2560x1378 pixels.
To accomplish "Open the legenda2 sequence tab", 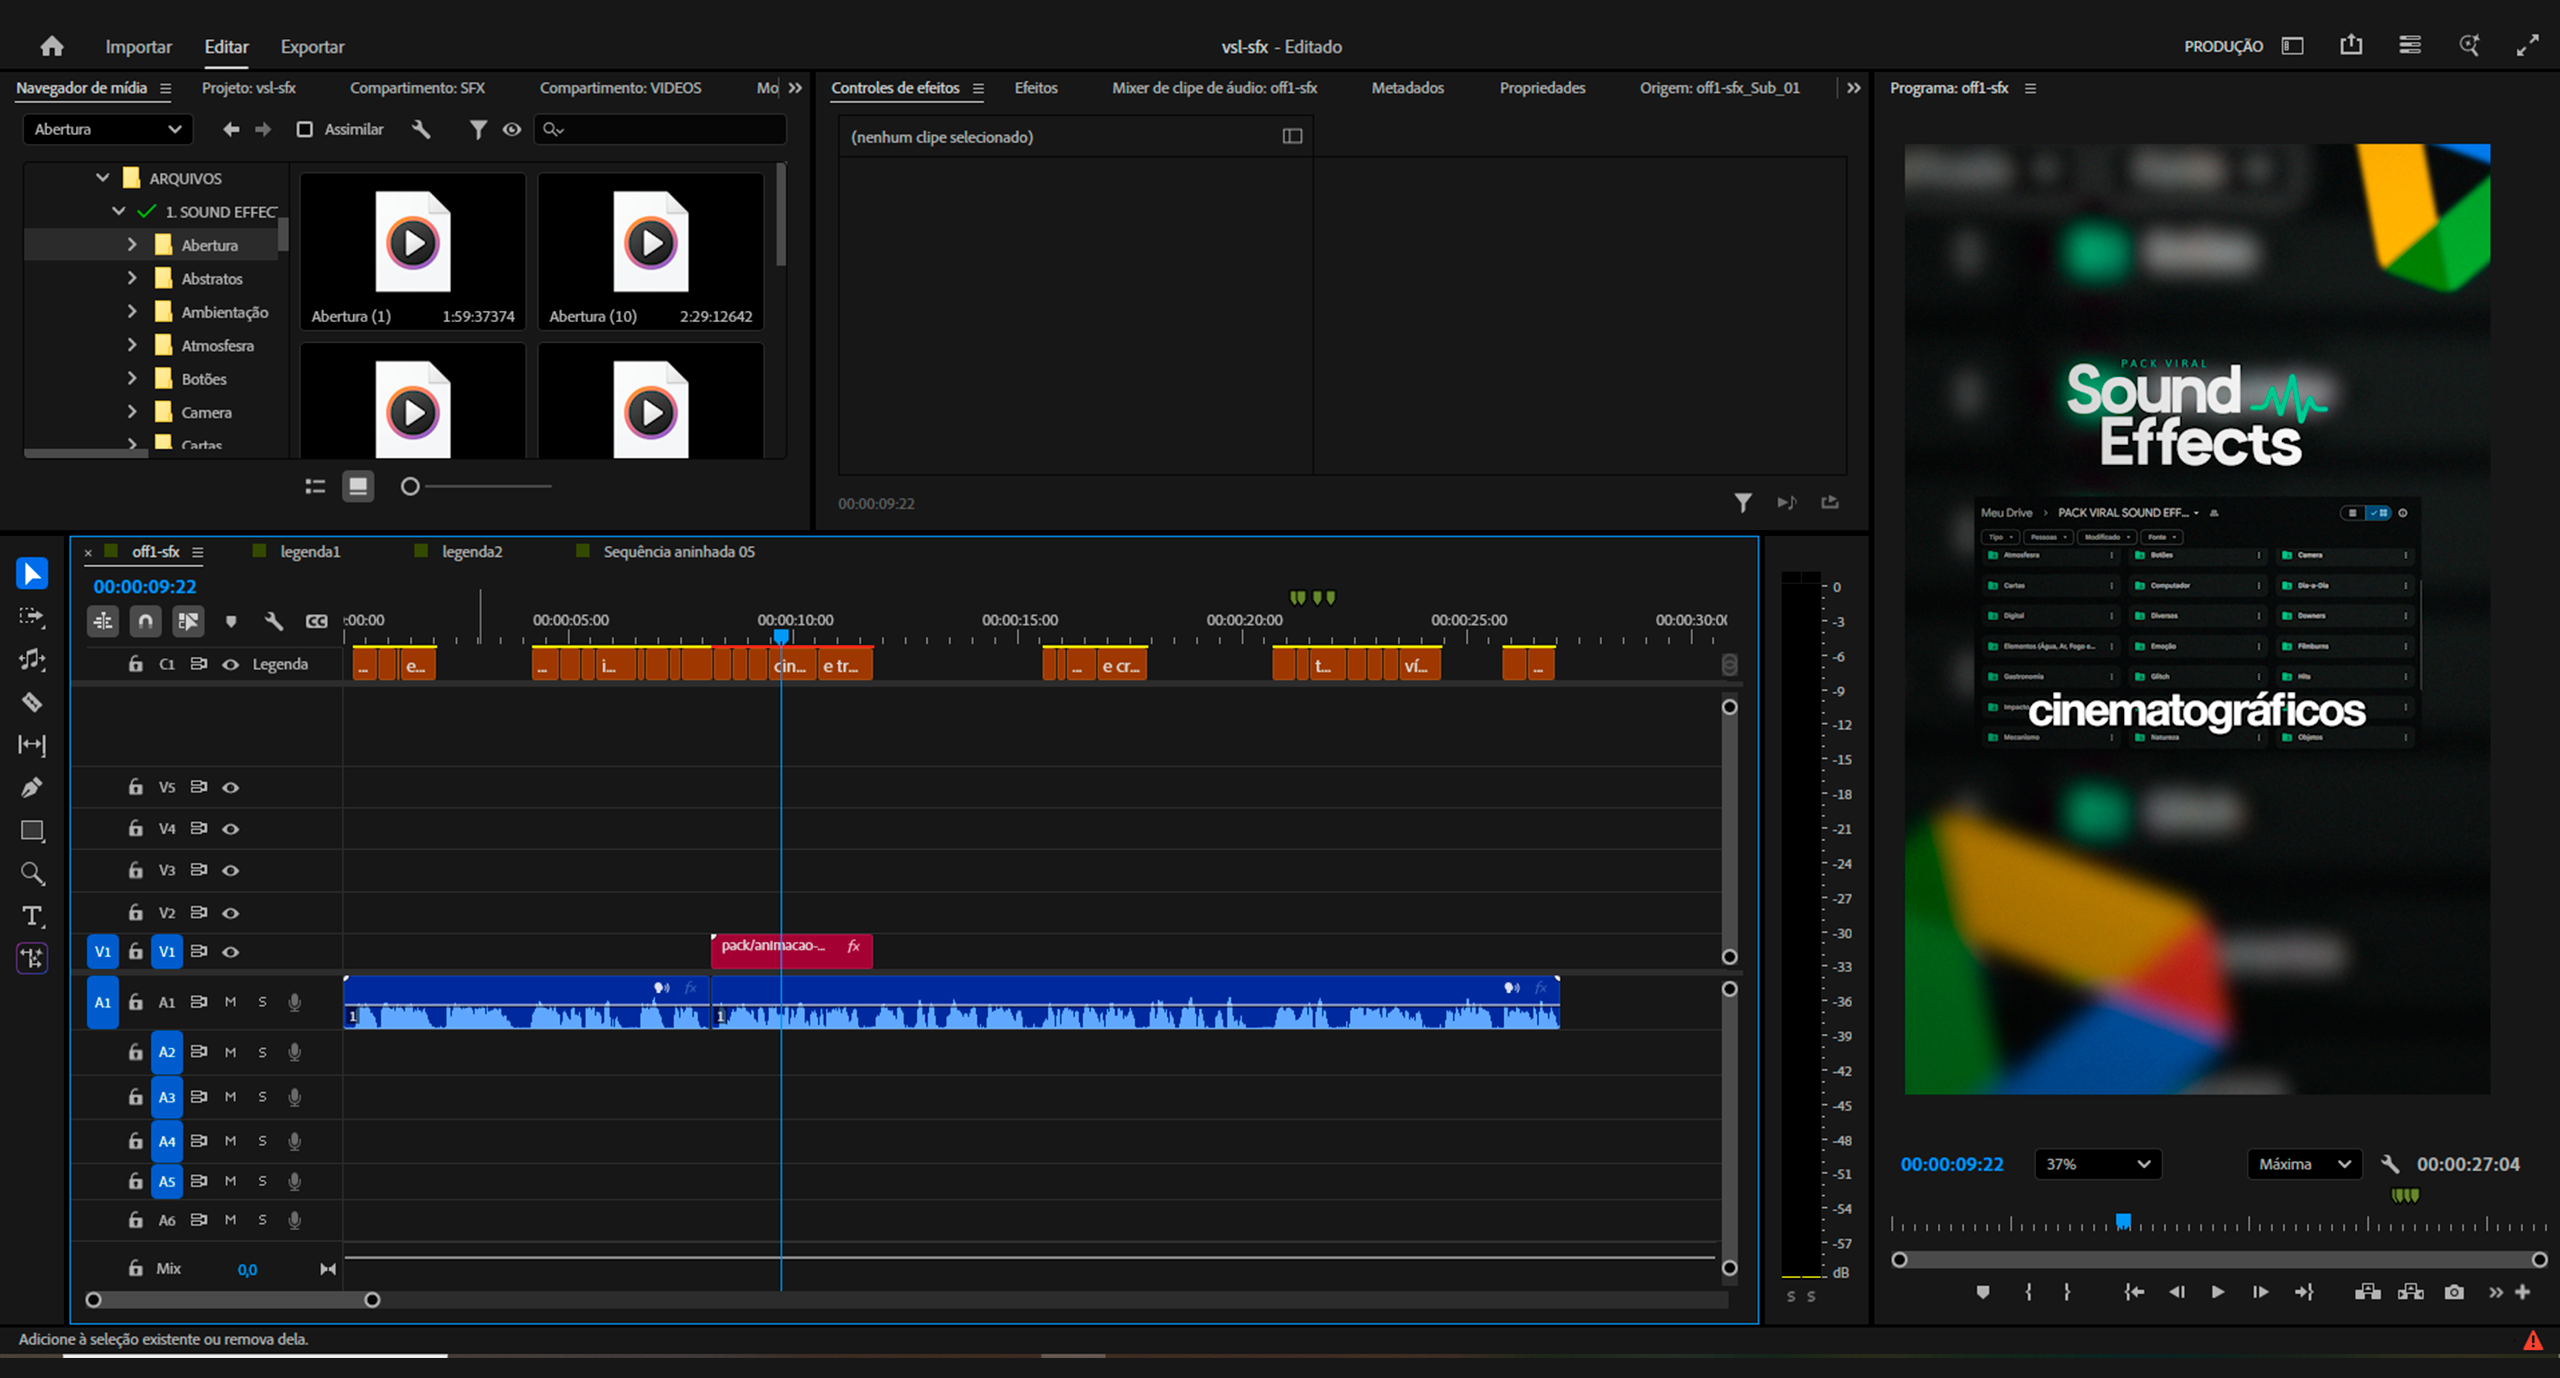I will (471, 552).
